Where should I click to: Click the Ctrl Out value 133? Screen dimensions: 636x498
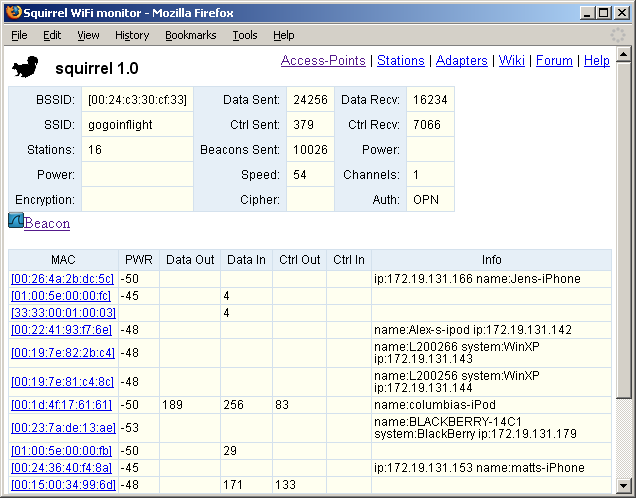coord(285,485)
